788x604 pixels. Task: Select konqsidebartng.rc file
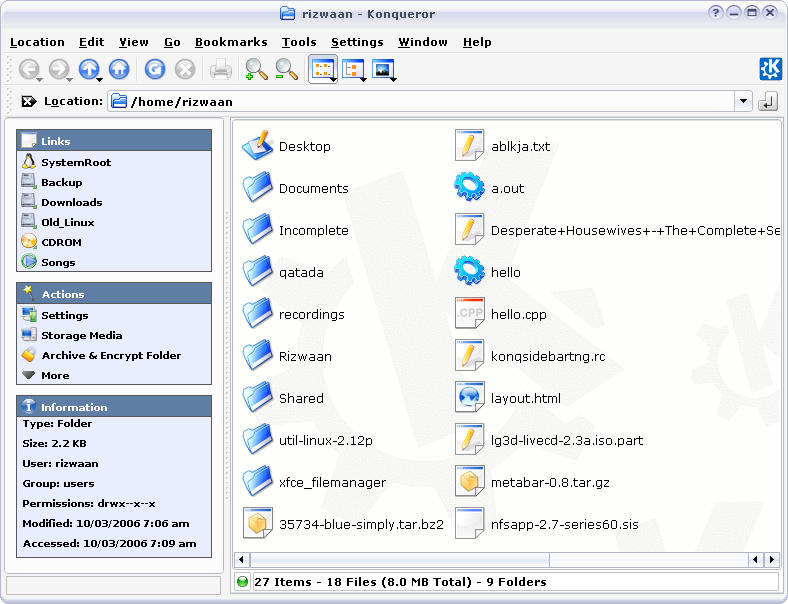coord(530,356)
